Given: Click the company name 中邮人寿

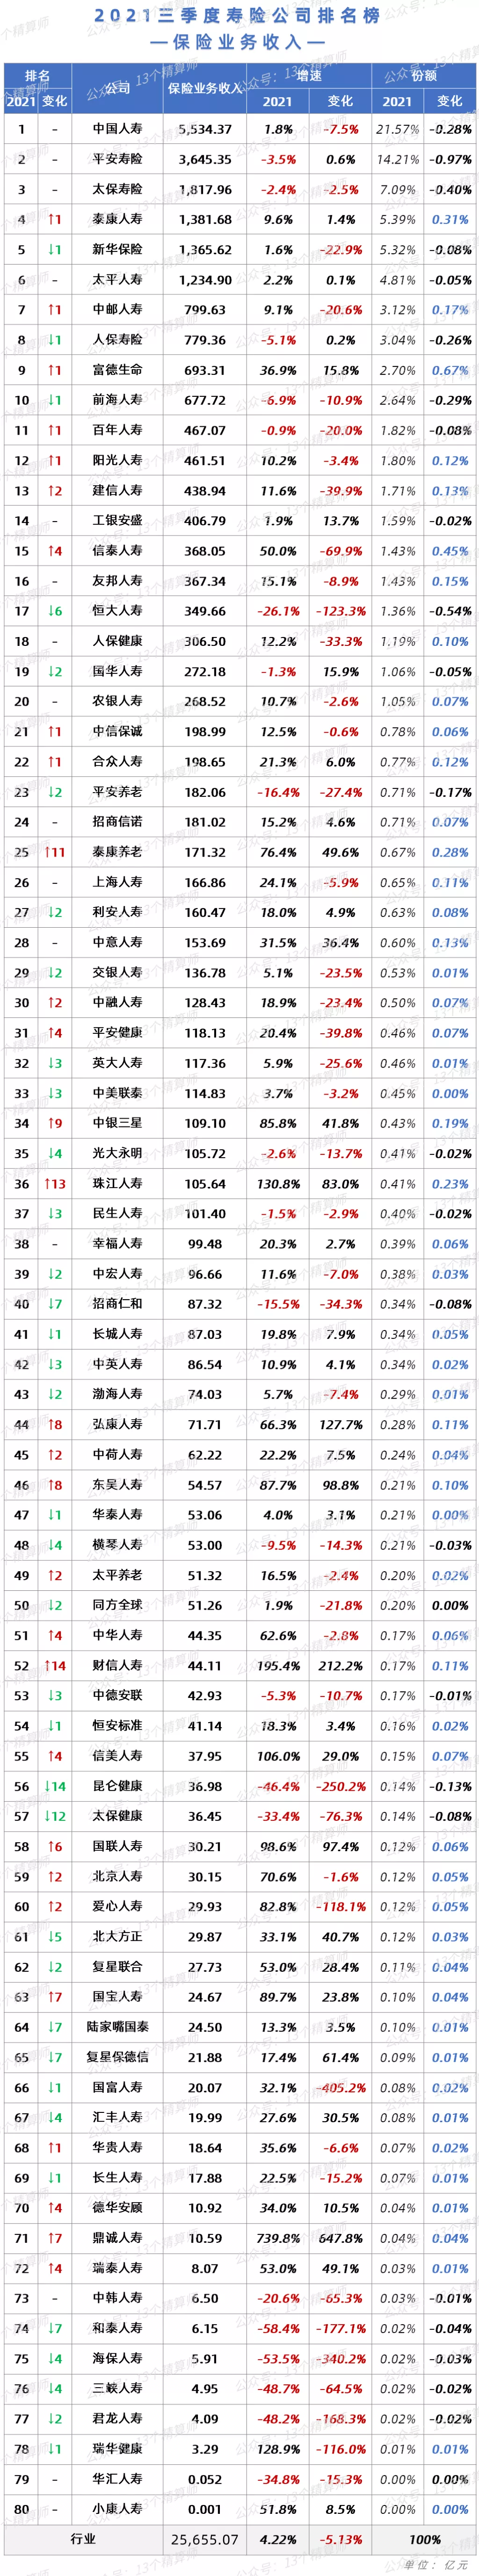Looking at the screenshot, I should click(118, 310).
